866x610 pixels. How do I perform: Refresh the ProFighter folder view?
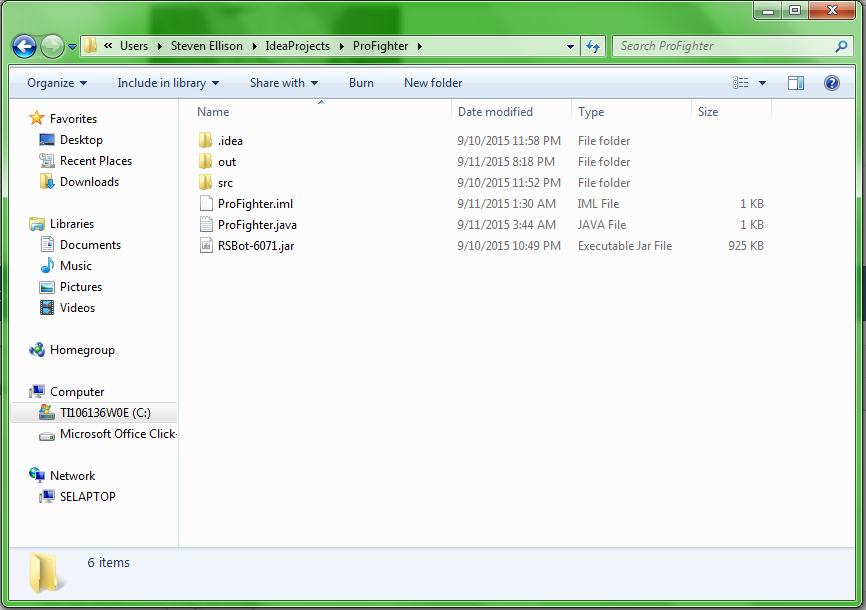(x=593, y=46)
